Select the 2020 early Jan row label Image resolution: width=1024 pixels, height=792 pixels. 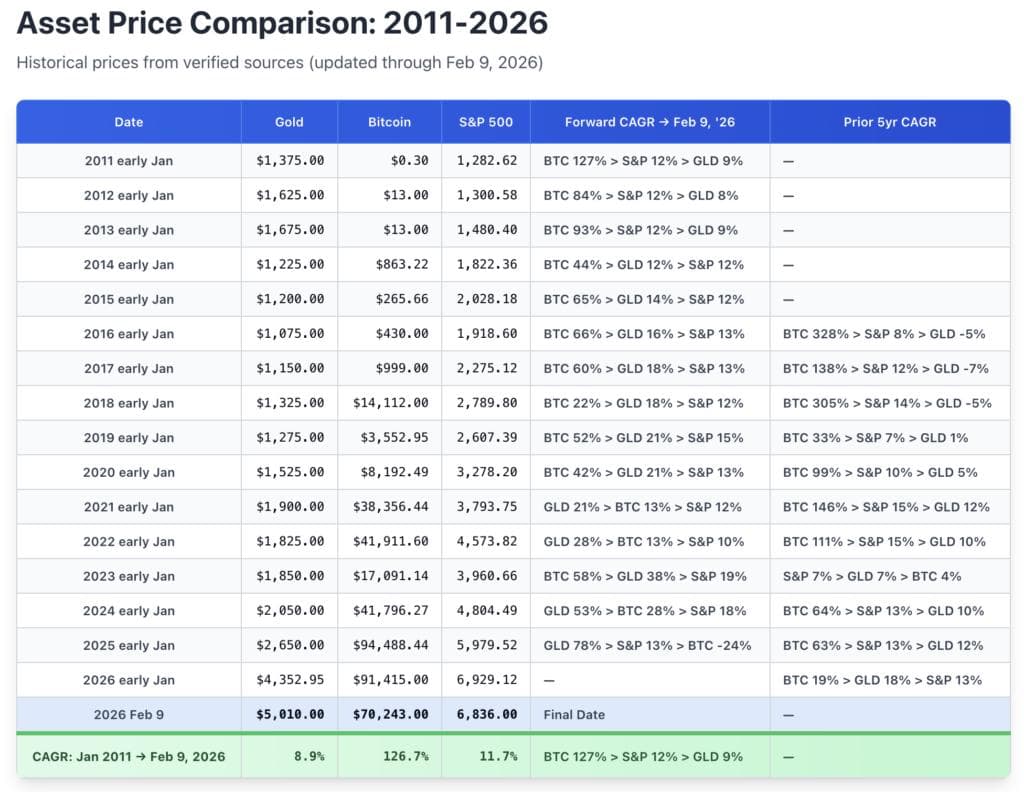[129, 472]
